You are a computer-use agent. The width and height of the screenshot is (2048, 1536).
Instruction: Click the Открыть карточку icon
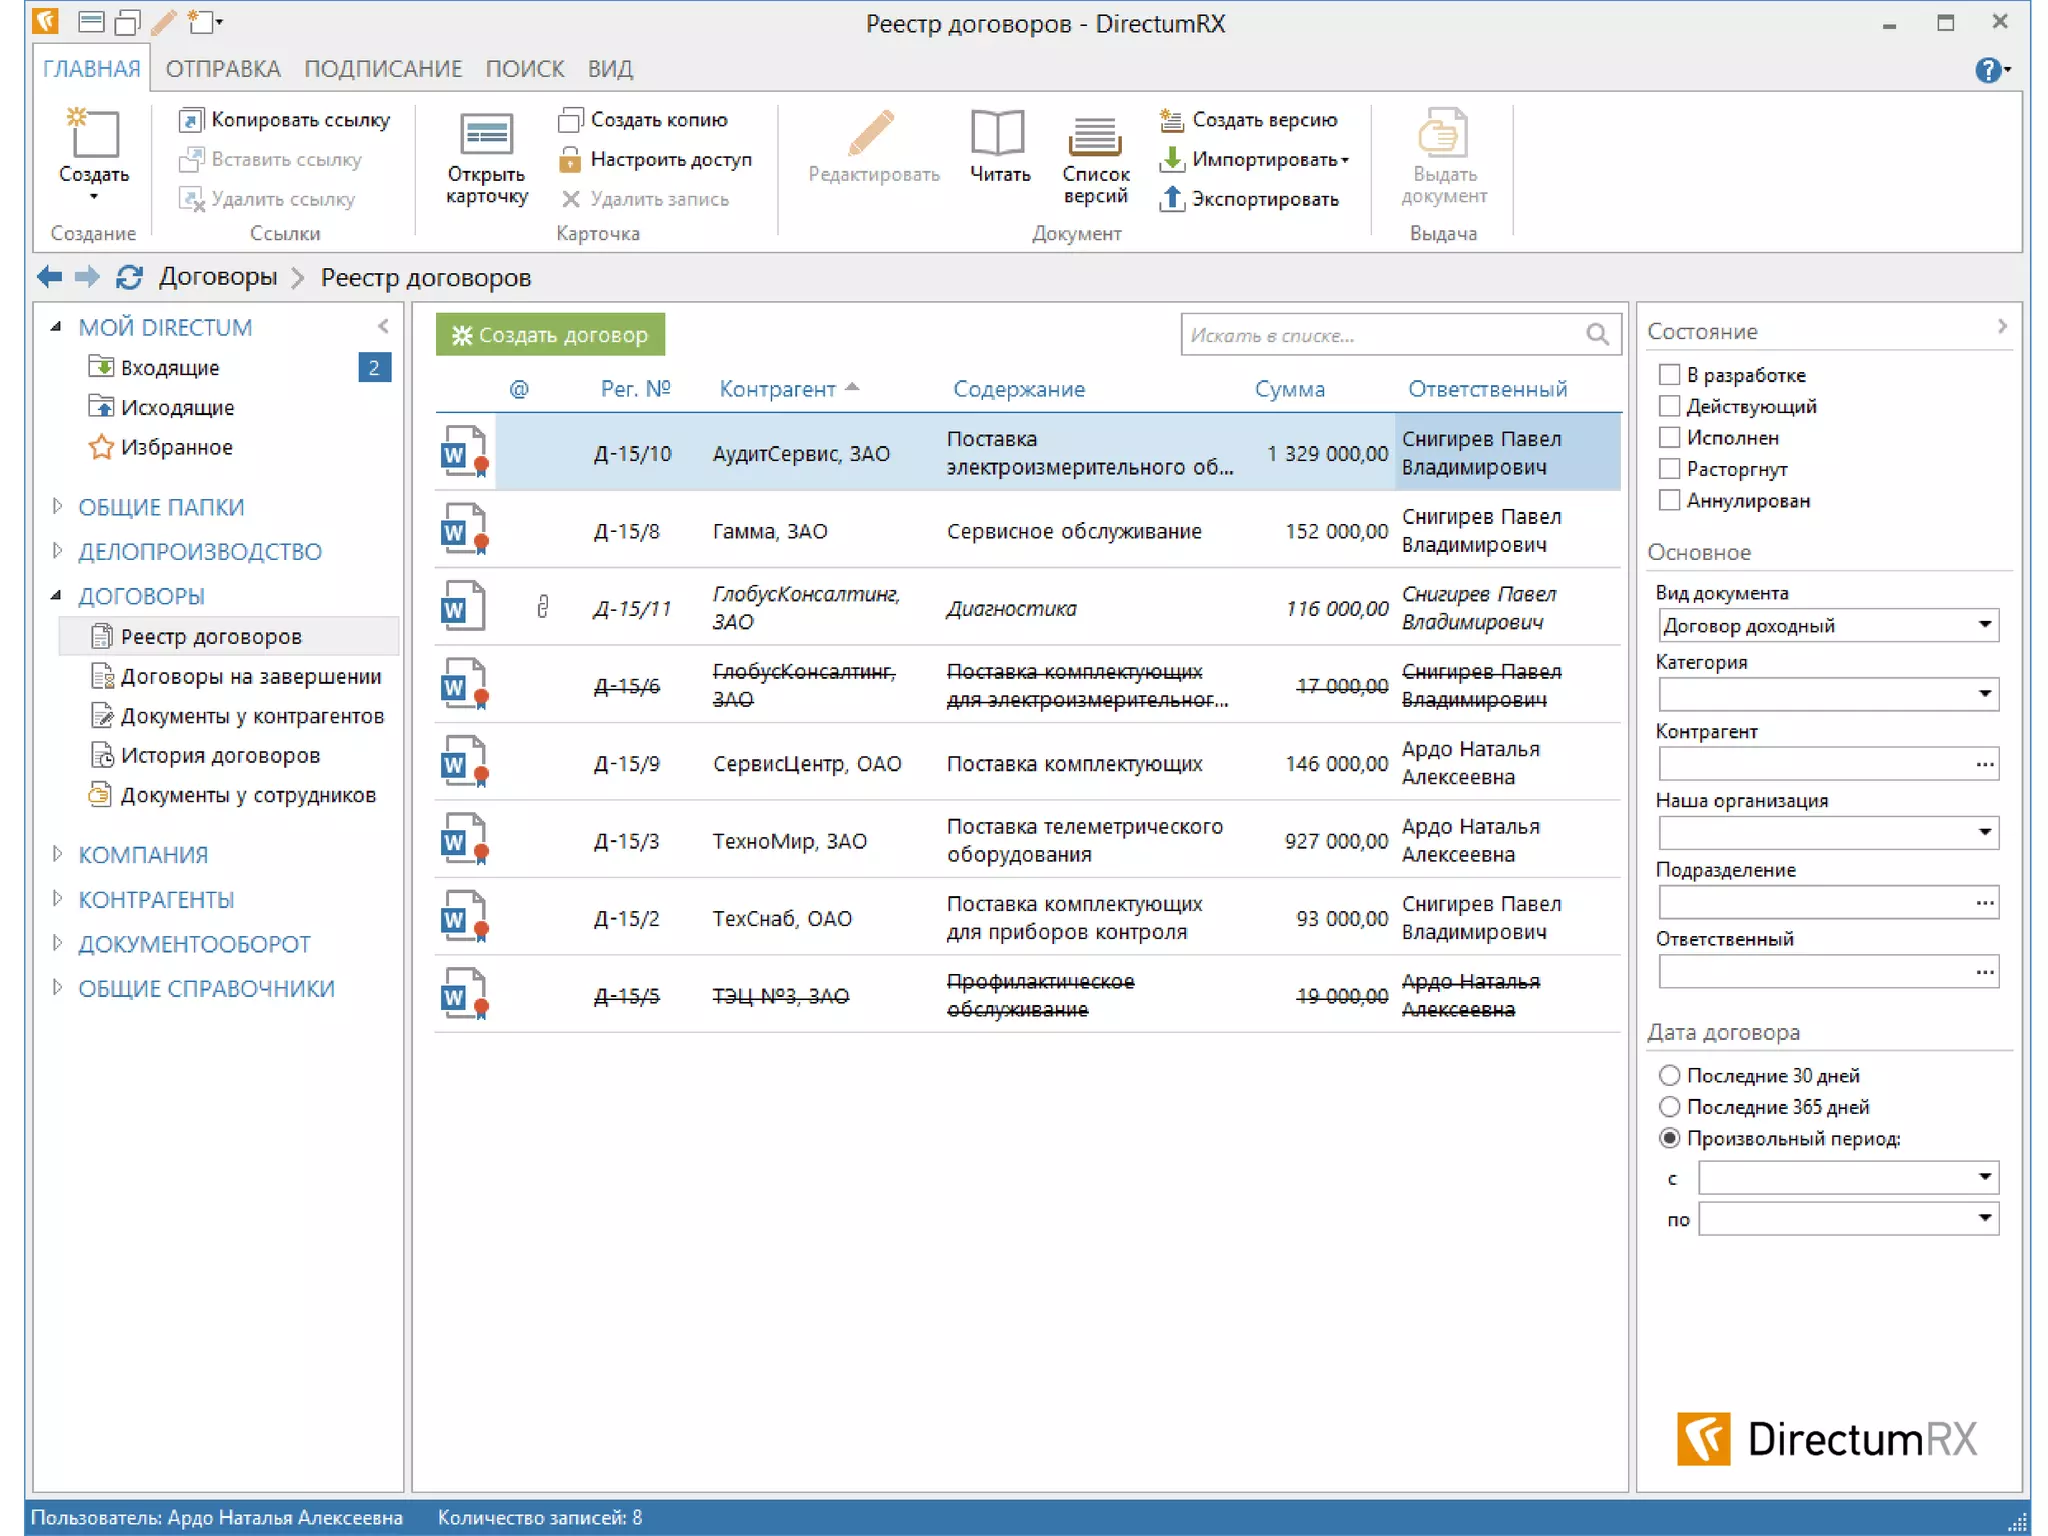click(486, 135)
